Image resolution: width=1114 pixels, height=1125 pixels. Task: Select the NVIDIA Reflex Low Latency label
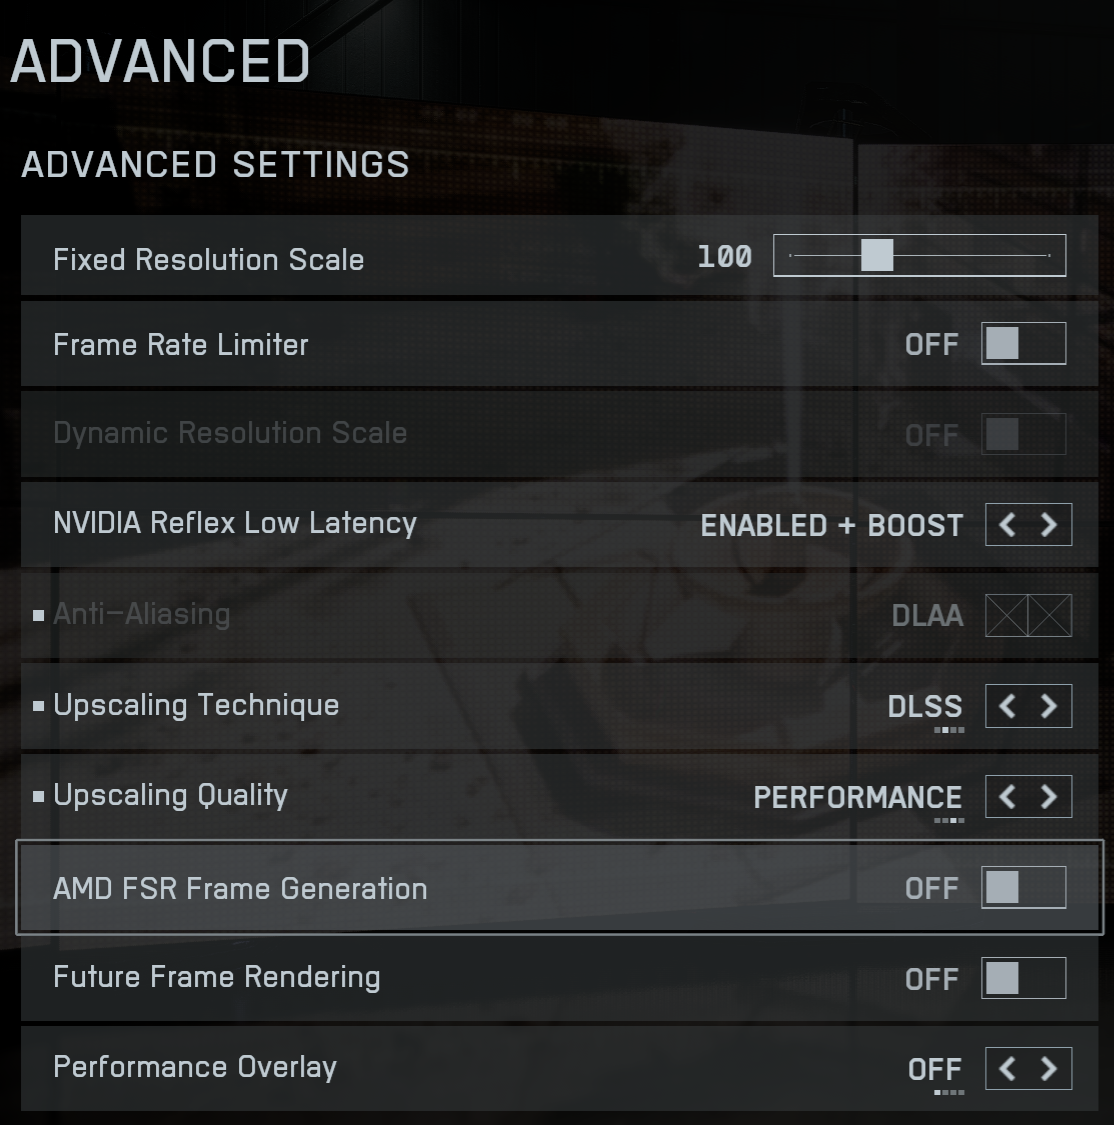tap(235, 523)
